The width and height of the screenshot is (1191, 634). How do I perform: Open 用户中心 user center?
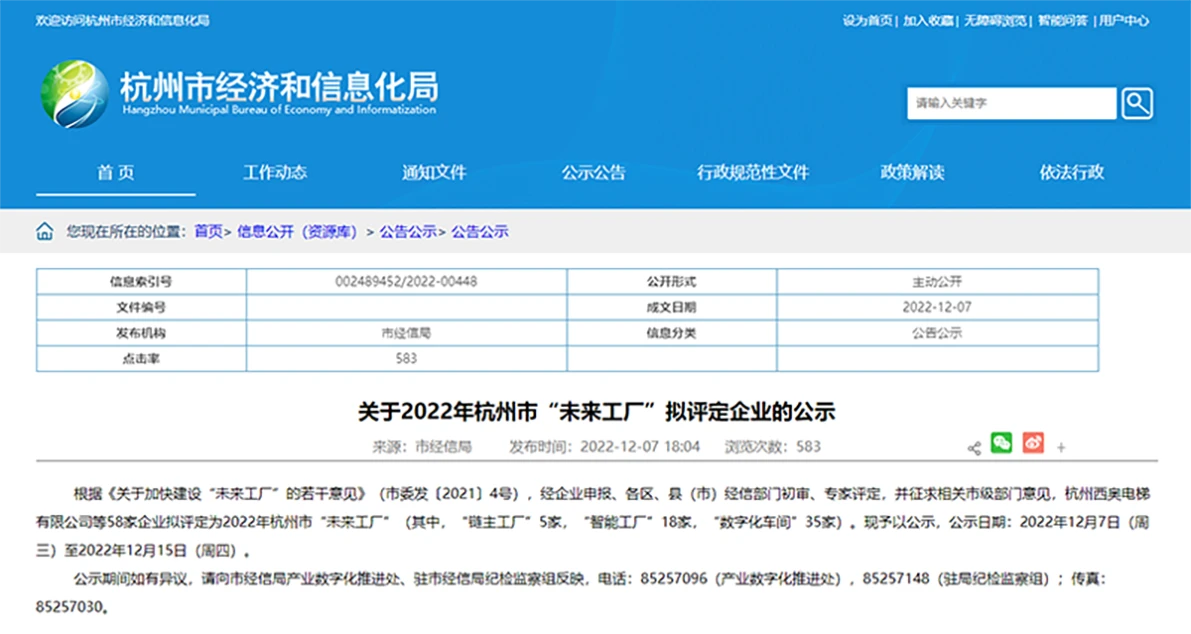coord(1125,19)
